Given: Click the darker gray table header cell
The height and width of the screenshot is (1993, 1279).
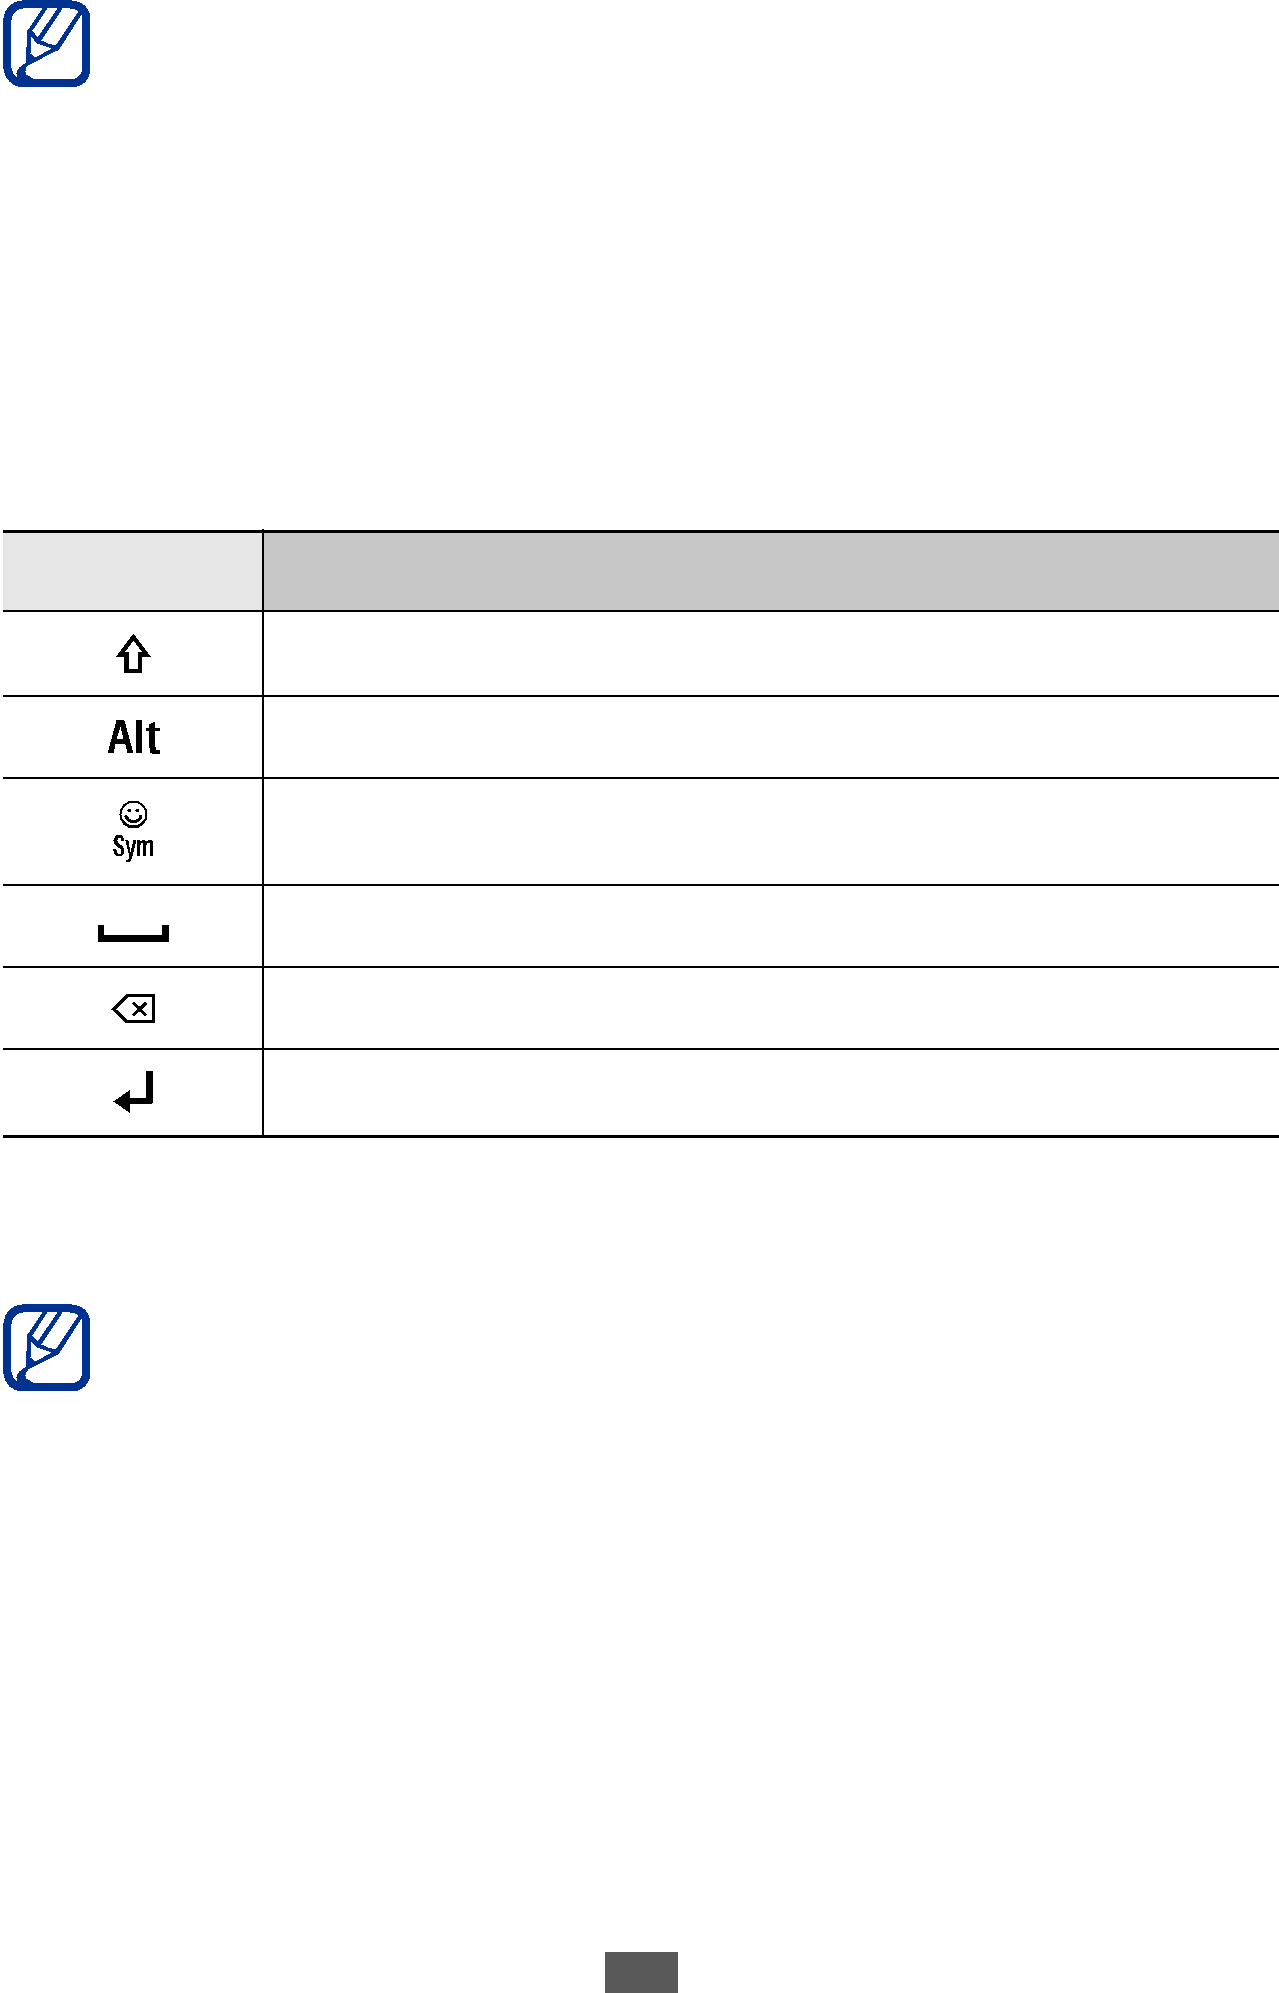Looking at the screenshot, I should click(x=771, y=571).
